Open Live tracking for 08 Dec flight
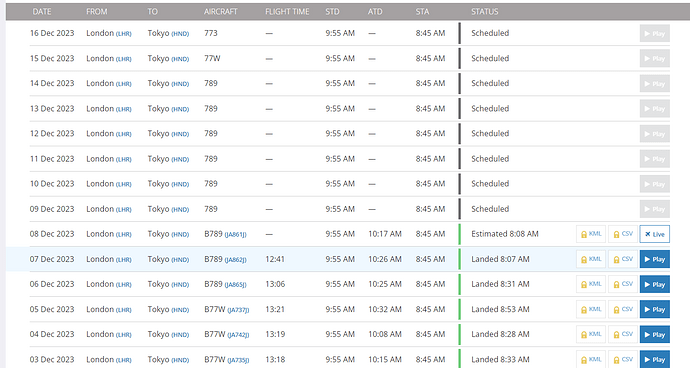This screenshot has height=368, width=690. click(655, 234)
